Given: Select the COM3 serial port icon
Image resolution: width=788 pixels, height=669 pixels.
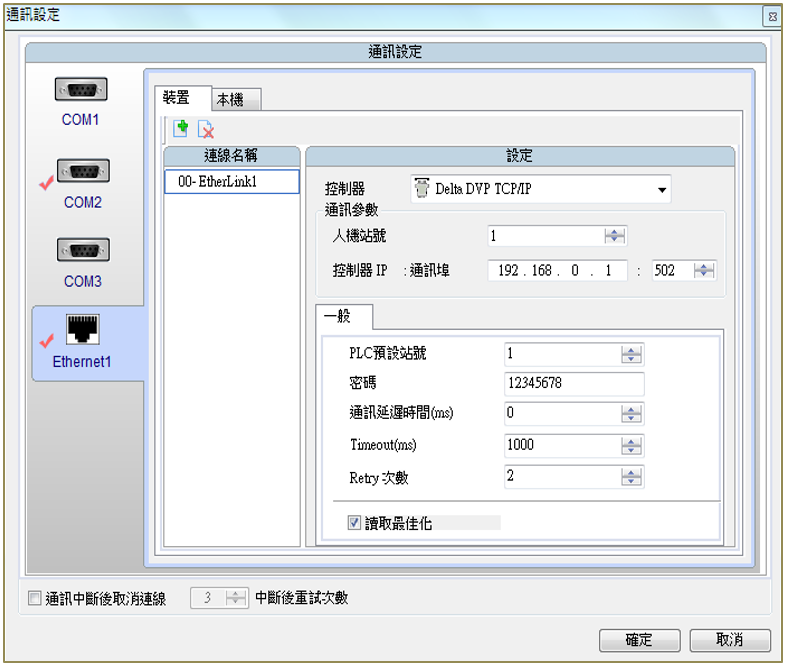Looking at the screenshot, I should [x=82, y=250].
